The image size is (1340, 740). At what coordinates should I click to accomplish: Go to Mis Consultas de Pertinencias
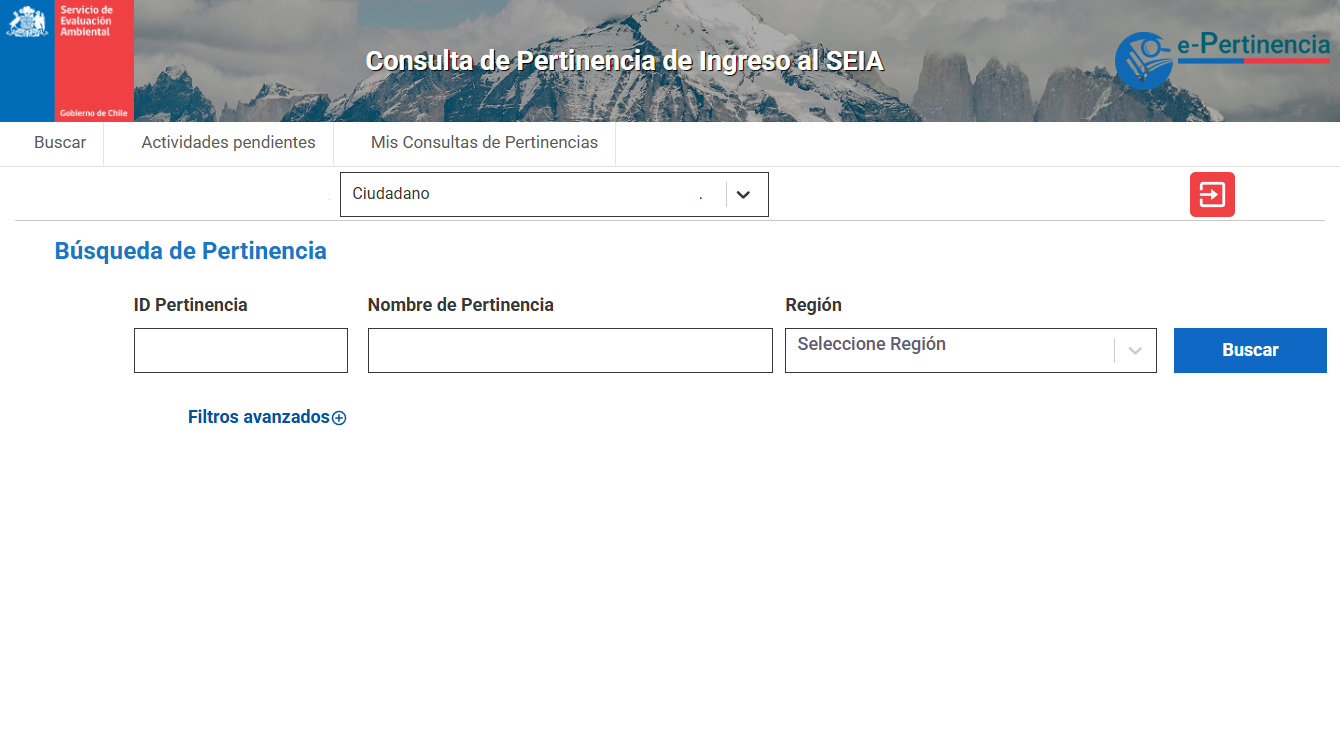click(484, 143)
